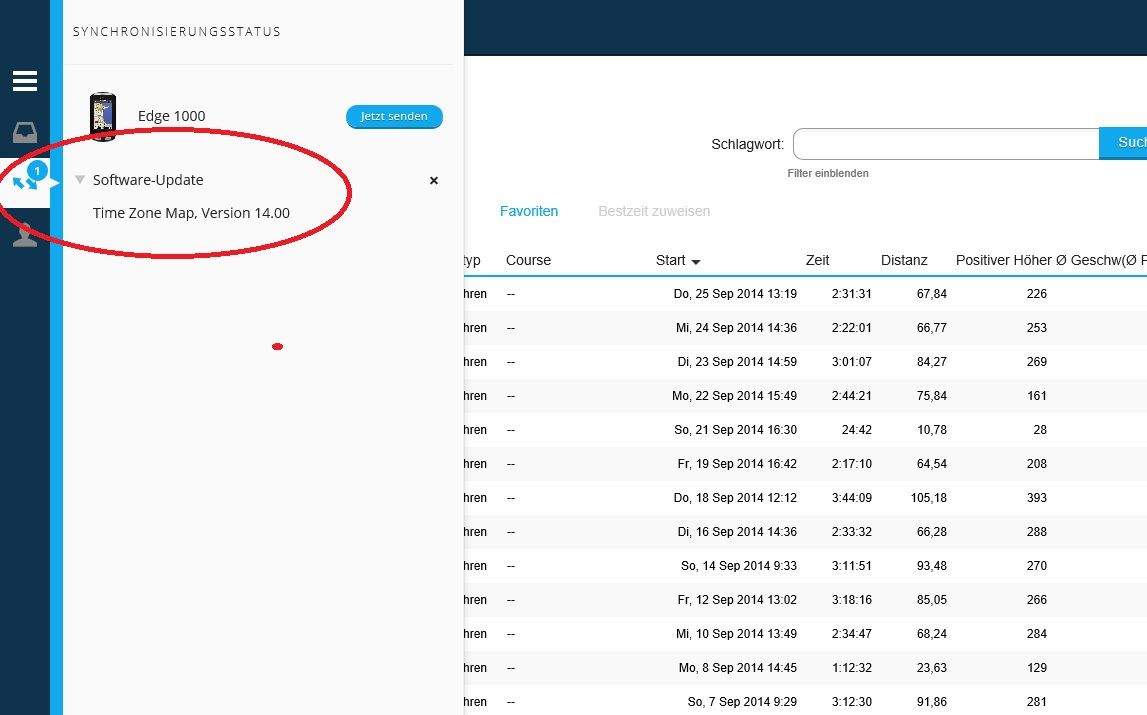Switch to the Favoriten tab
This screenshot has width=1147, height=715.
point(529,211)
